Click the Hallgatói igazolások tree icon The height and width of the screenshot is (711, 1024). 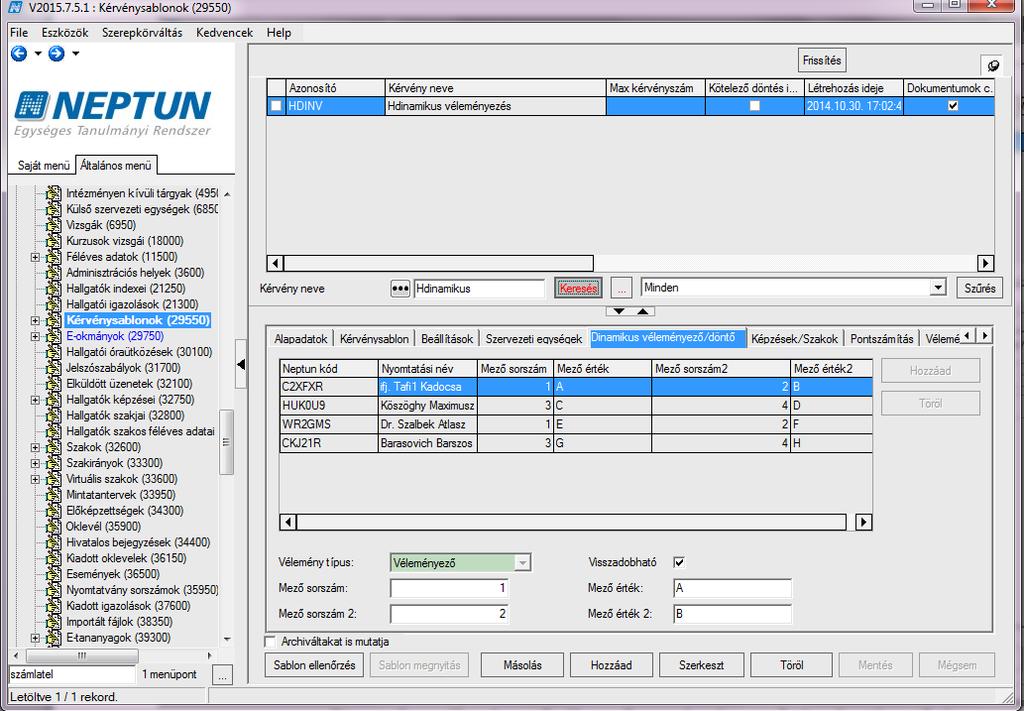pyautogui.click(x=54, y=304)
